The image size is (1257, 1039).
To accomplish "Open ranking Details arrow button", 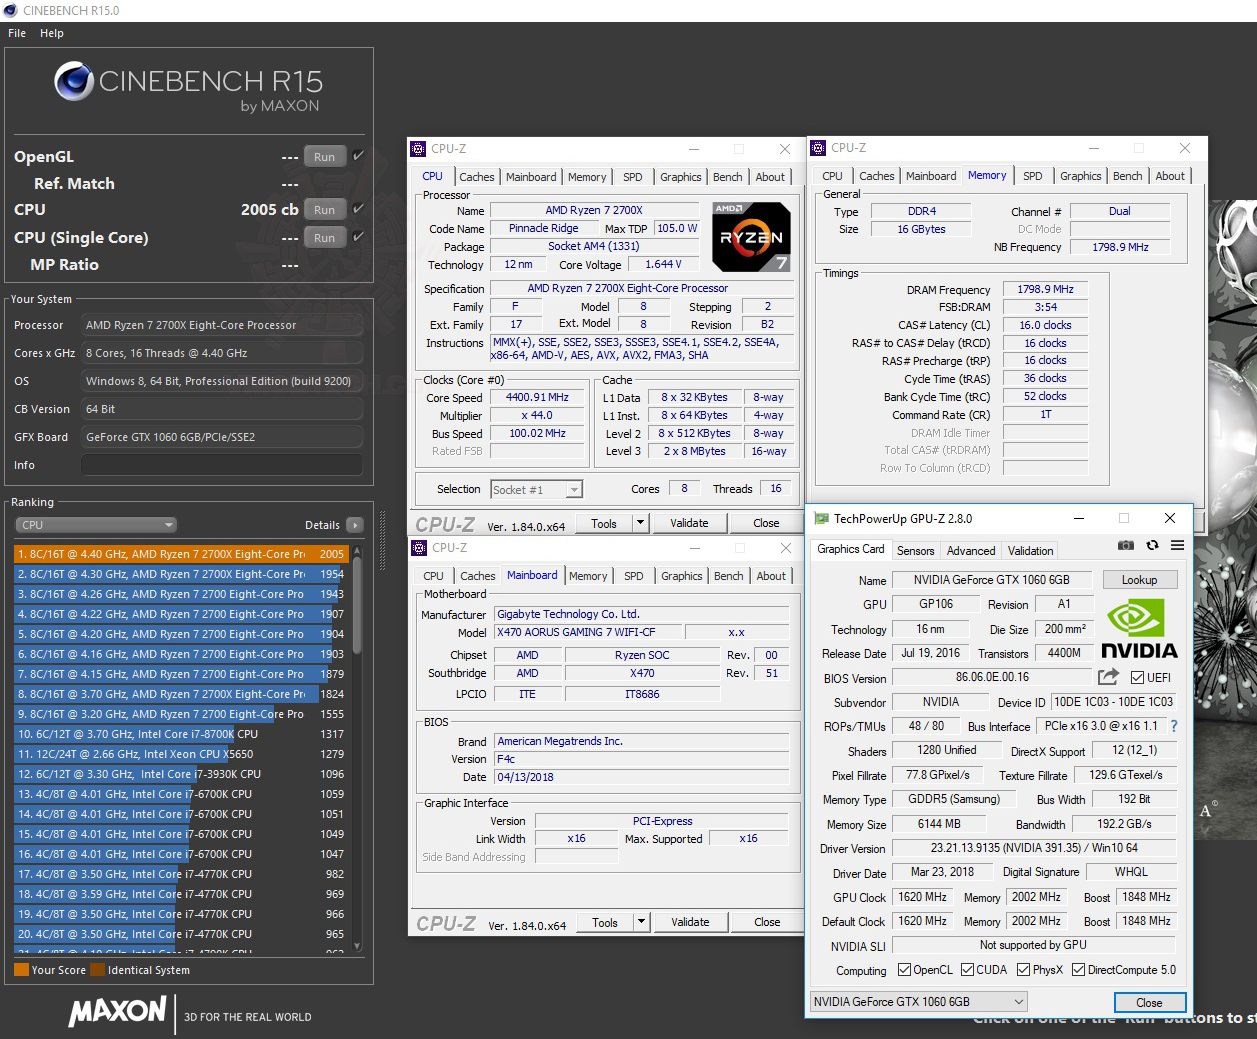I will click(x=355, y=525).
